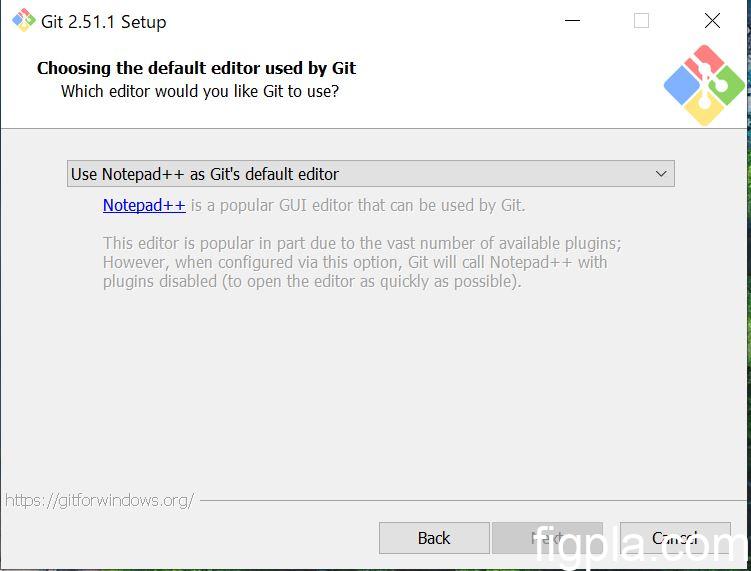Click the "Which editor would you like" subheading
This screenshot has width=751, height=571.
click(200, 92)
